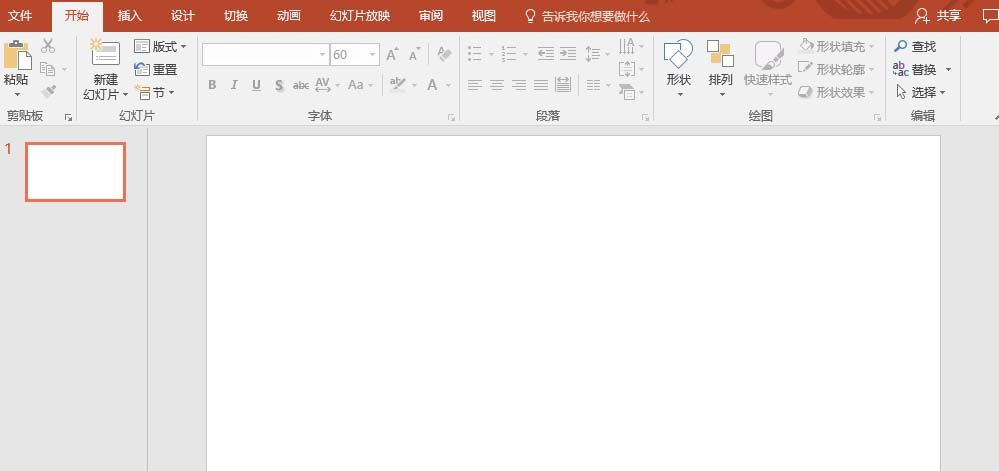Toggle Underline formatting

click(x=256, y=85)
